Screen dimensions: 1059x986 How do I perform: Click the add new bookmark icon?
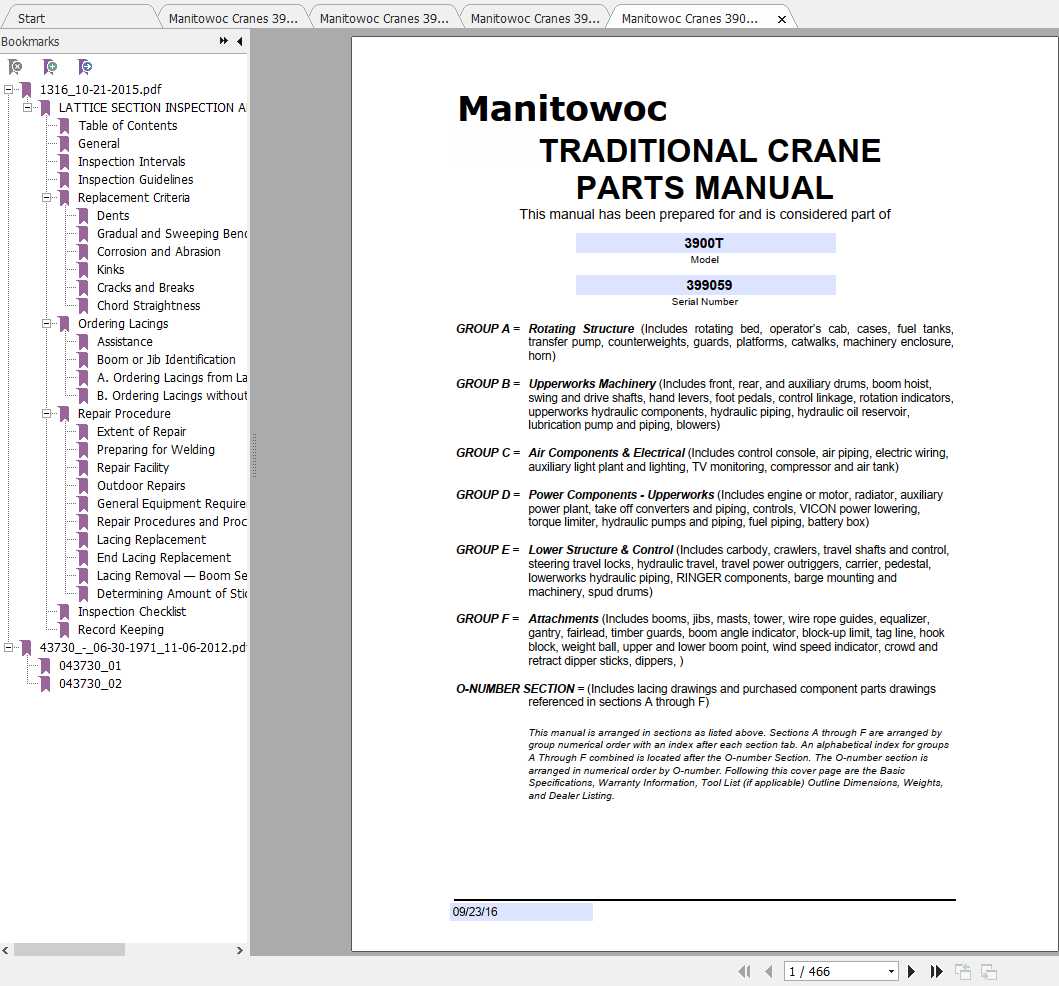(49, 66)
